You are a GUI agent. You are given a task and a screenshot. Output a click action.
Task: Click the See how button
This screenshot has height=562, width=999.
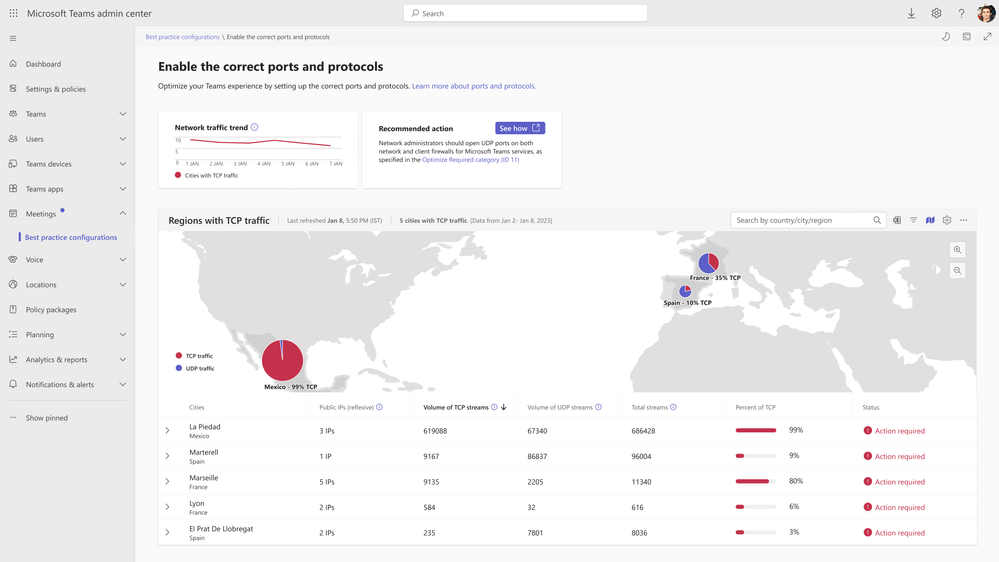(x=520, y=128)
